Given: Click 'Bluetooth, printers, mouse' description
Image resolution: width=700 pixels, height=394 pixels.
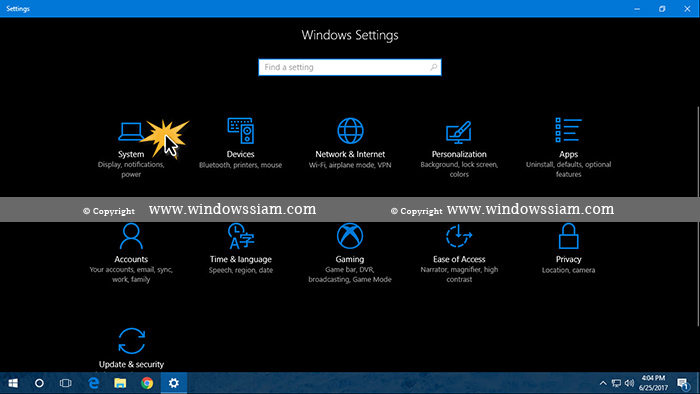Looking at the screenshot, I should tap(241, 165).
